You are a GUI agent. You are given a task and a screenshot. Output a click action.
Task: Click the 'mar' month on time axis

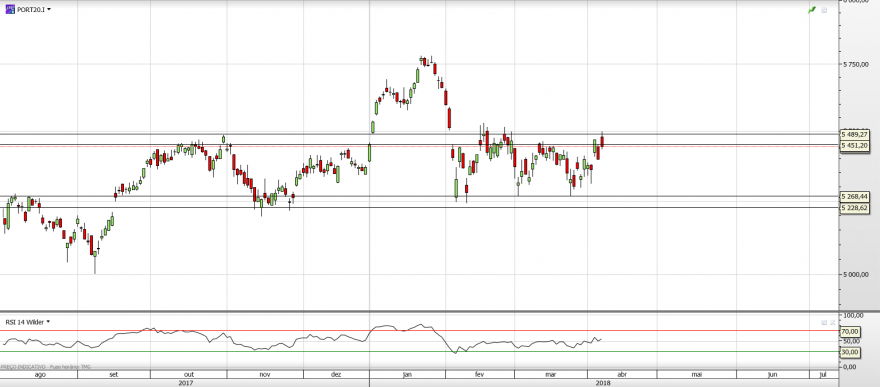coord(551,374)
